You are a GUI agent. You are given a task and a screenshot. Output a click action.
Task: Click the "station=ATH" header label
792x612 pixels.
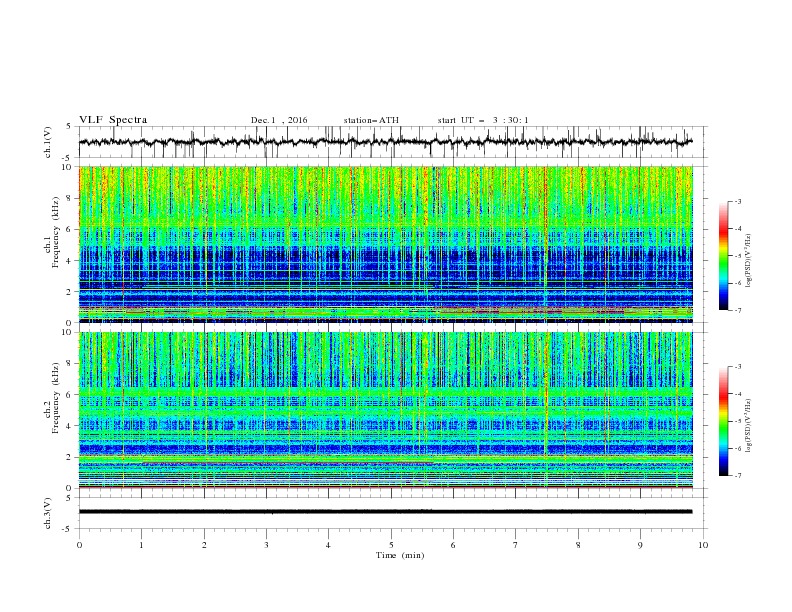pyautogui.click(x=371, y=120)
